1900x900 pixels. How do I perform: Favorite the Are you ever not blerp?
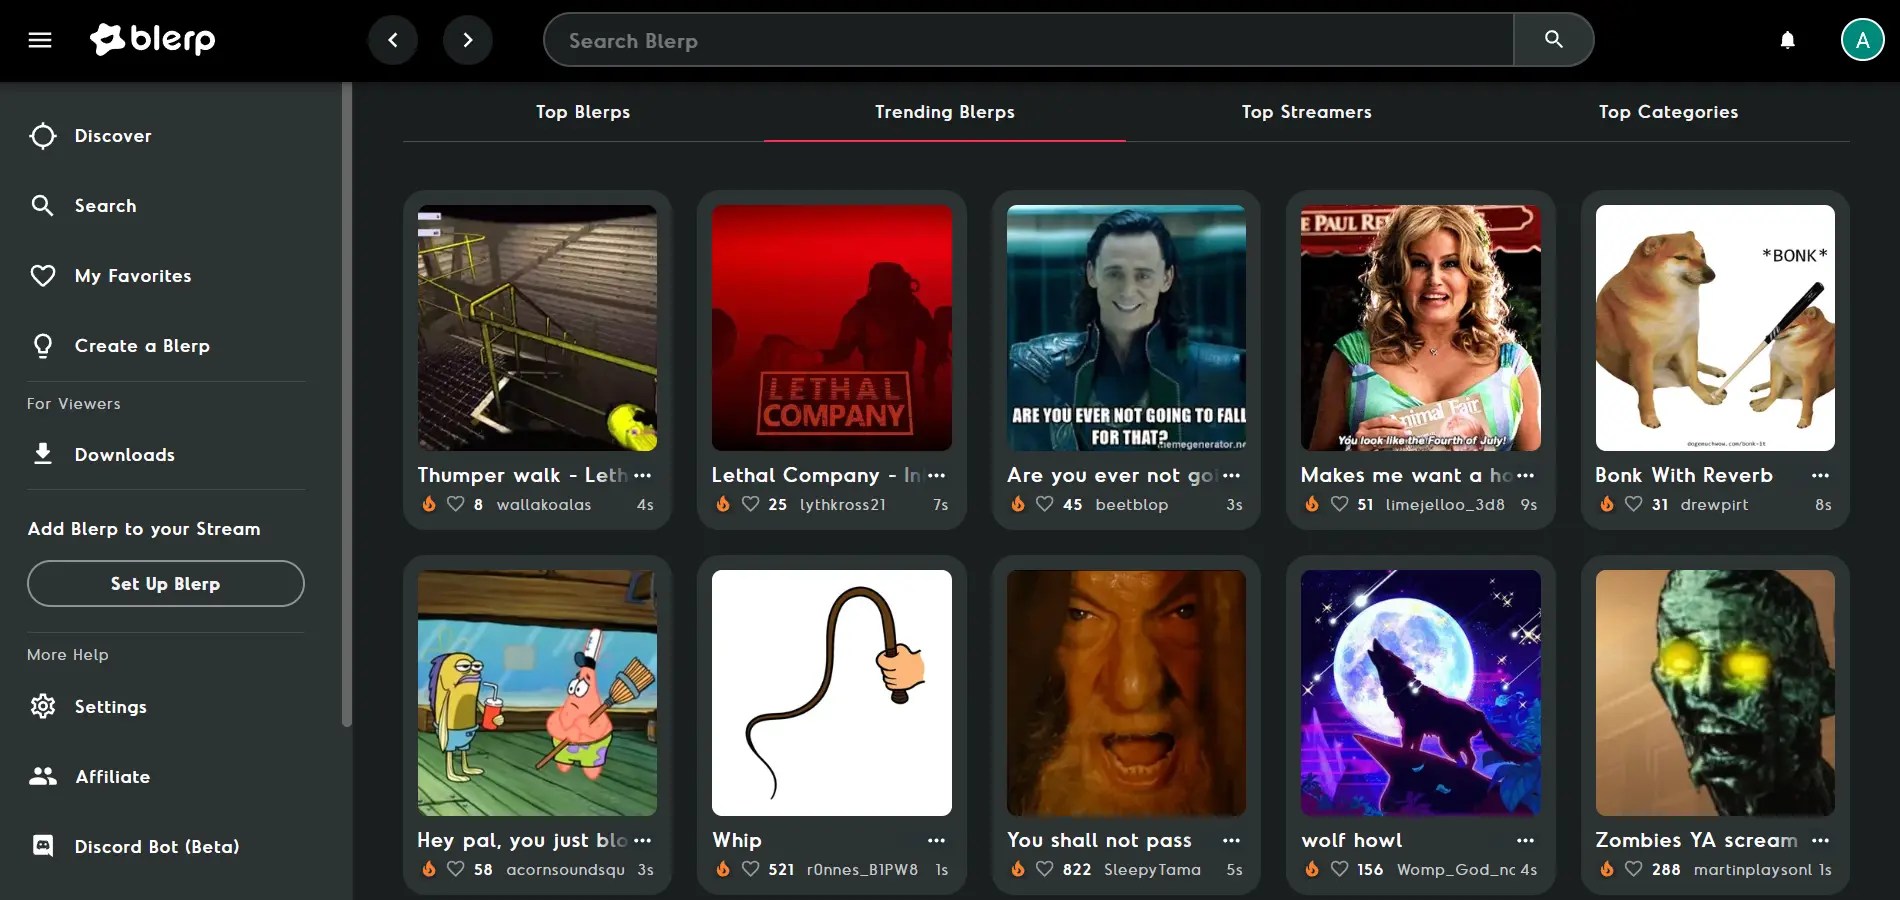coord(1044,504)
